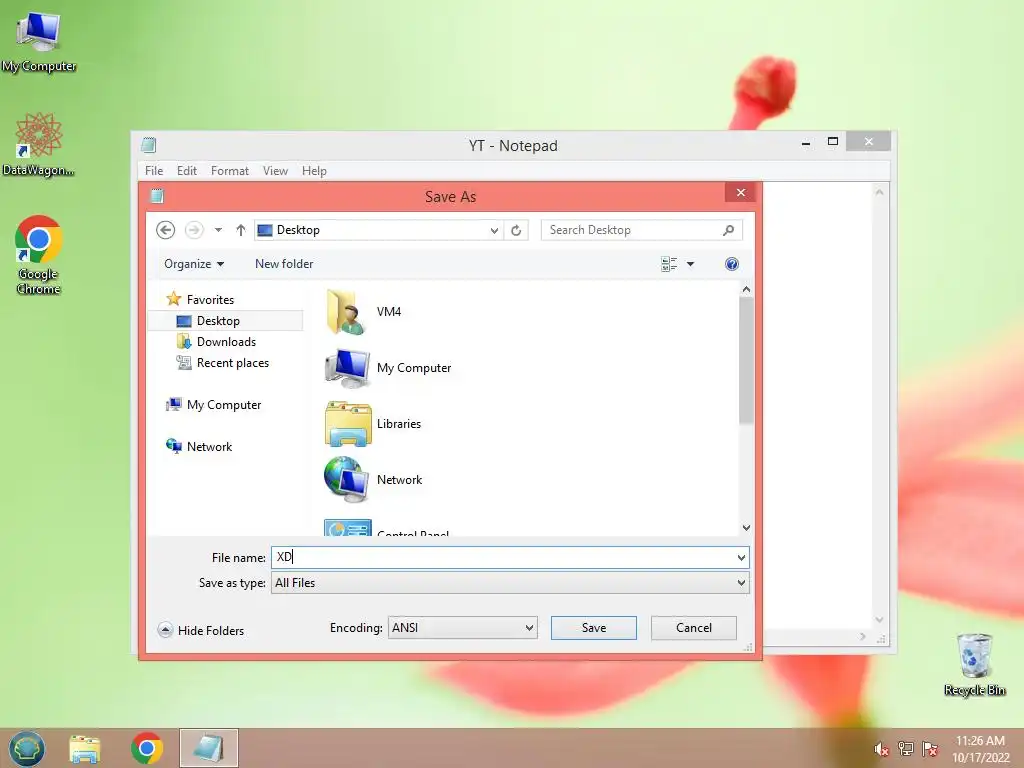
Task: Go up one folder level
Action: pos(240,230)
